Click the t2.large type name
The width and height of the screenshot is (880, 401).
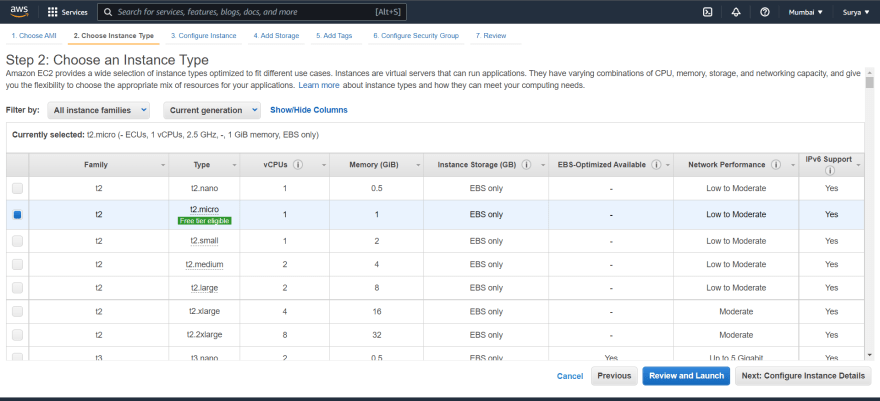[204, 288]
